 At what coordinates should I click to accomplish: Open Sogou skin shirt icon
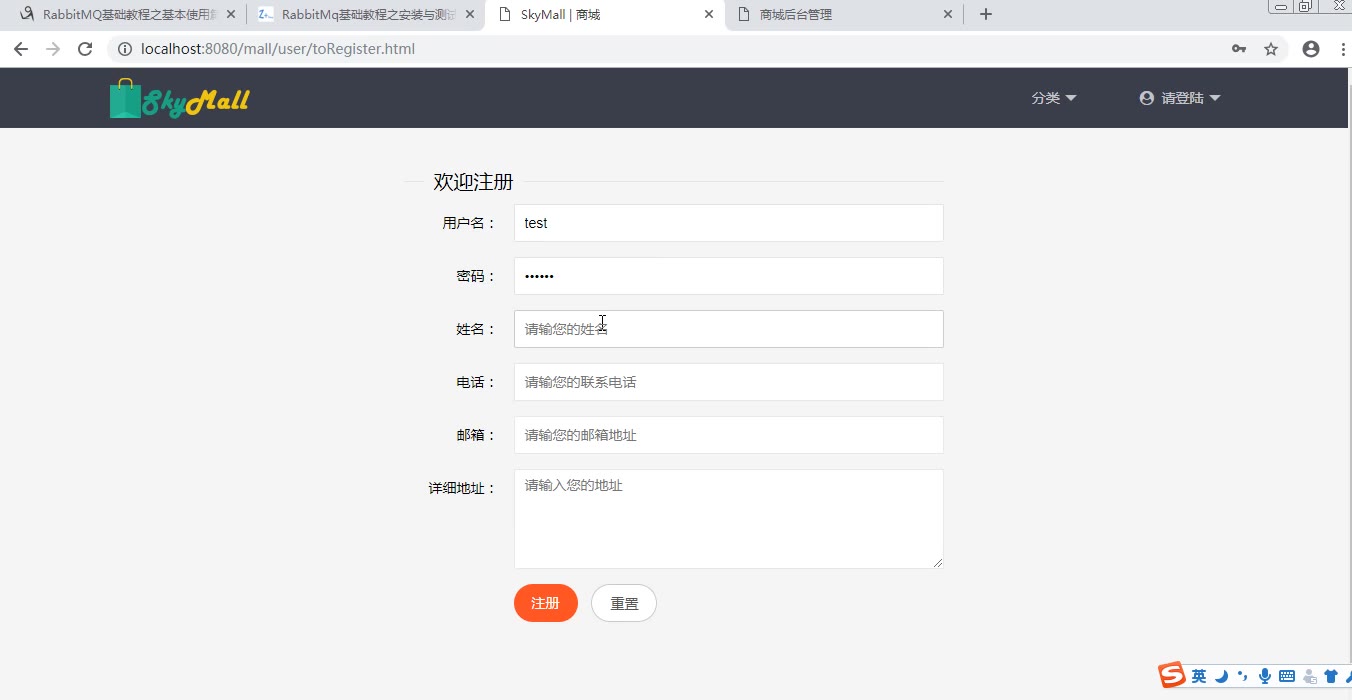(x=1331, y=677)
